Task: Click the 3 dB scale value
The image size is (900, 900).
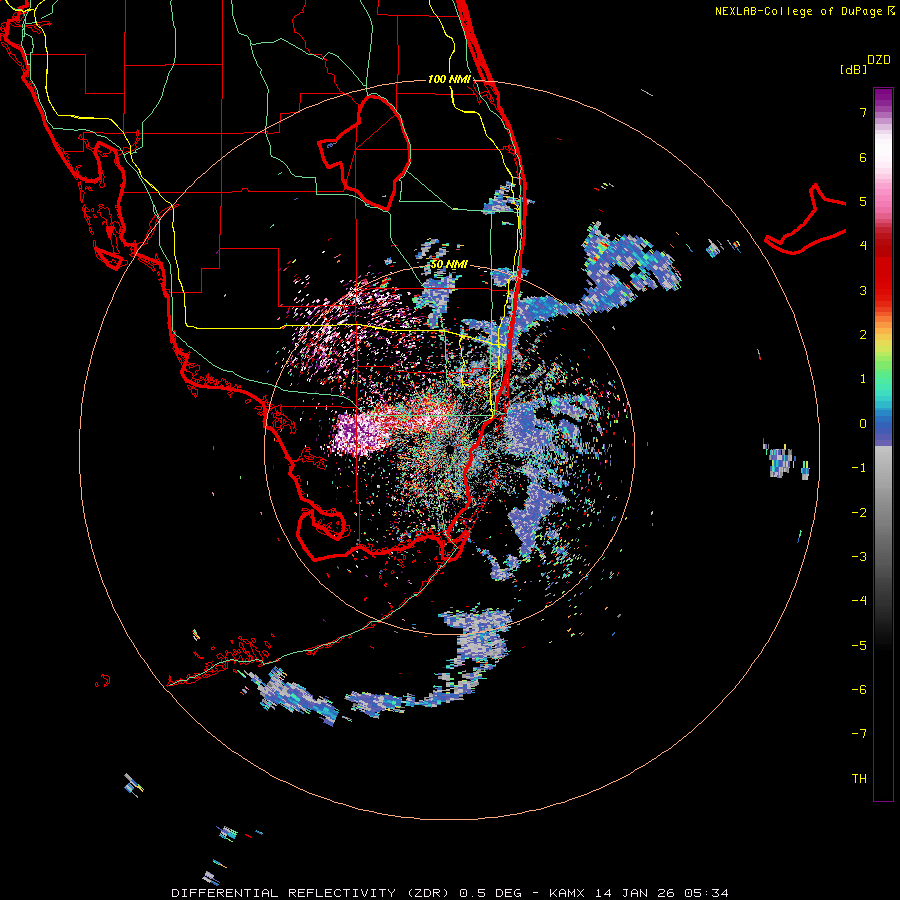Action: tap(863, 290)
